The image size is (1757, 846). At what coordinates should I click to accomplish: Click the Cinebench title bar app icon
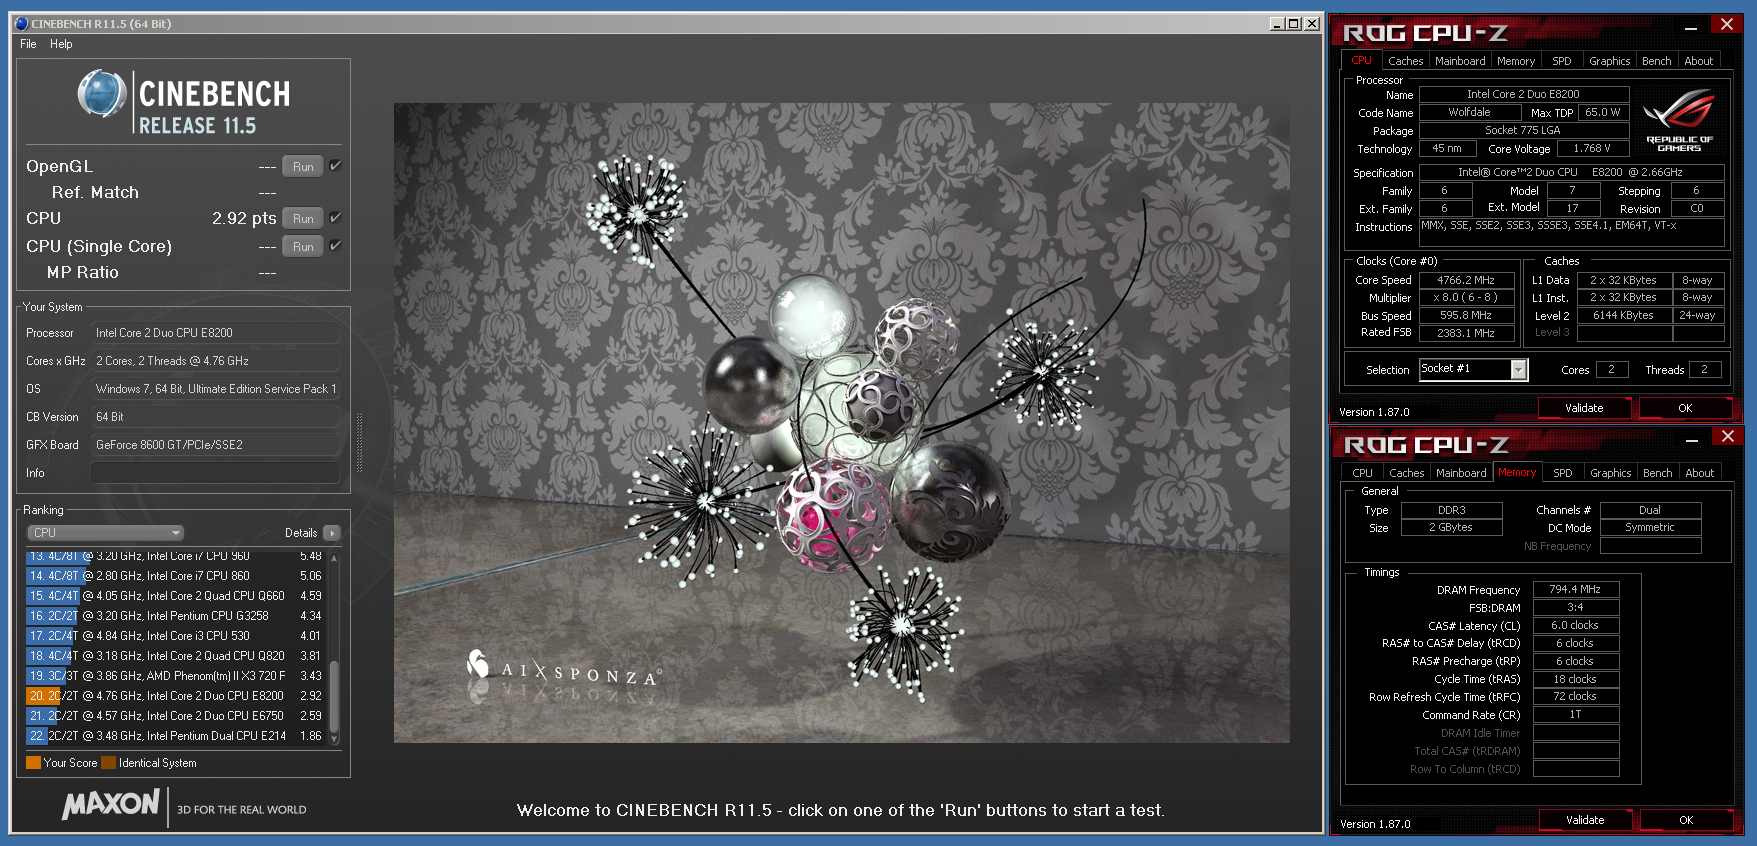pyautogui.click(x=21, y=24)
